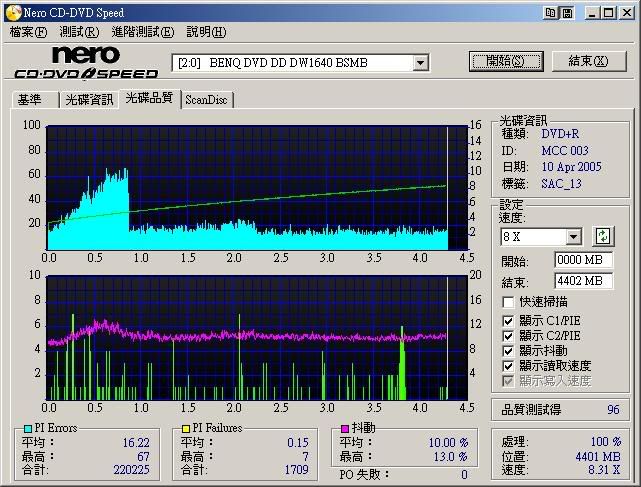641x487 pixels.
Task: Click the PI Failures average value 0.15
Action: click(298, 442)
